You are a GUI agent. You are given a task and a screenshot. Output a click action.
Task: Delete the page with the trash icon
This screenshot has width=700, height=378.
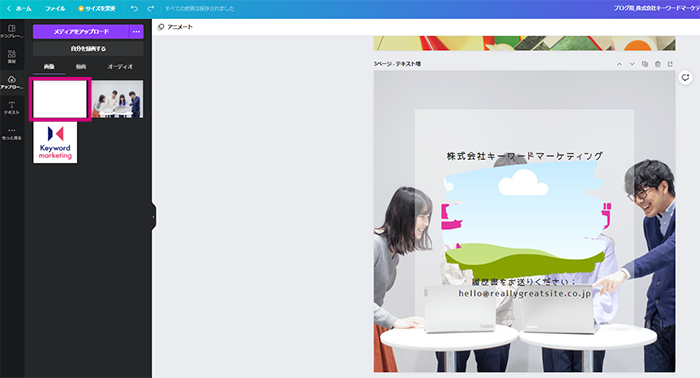[x=658, y=64]
